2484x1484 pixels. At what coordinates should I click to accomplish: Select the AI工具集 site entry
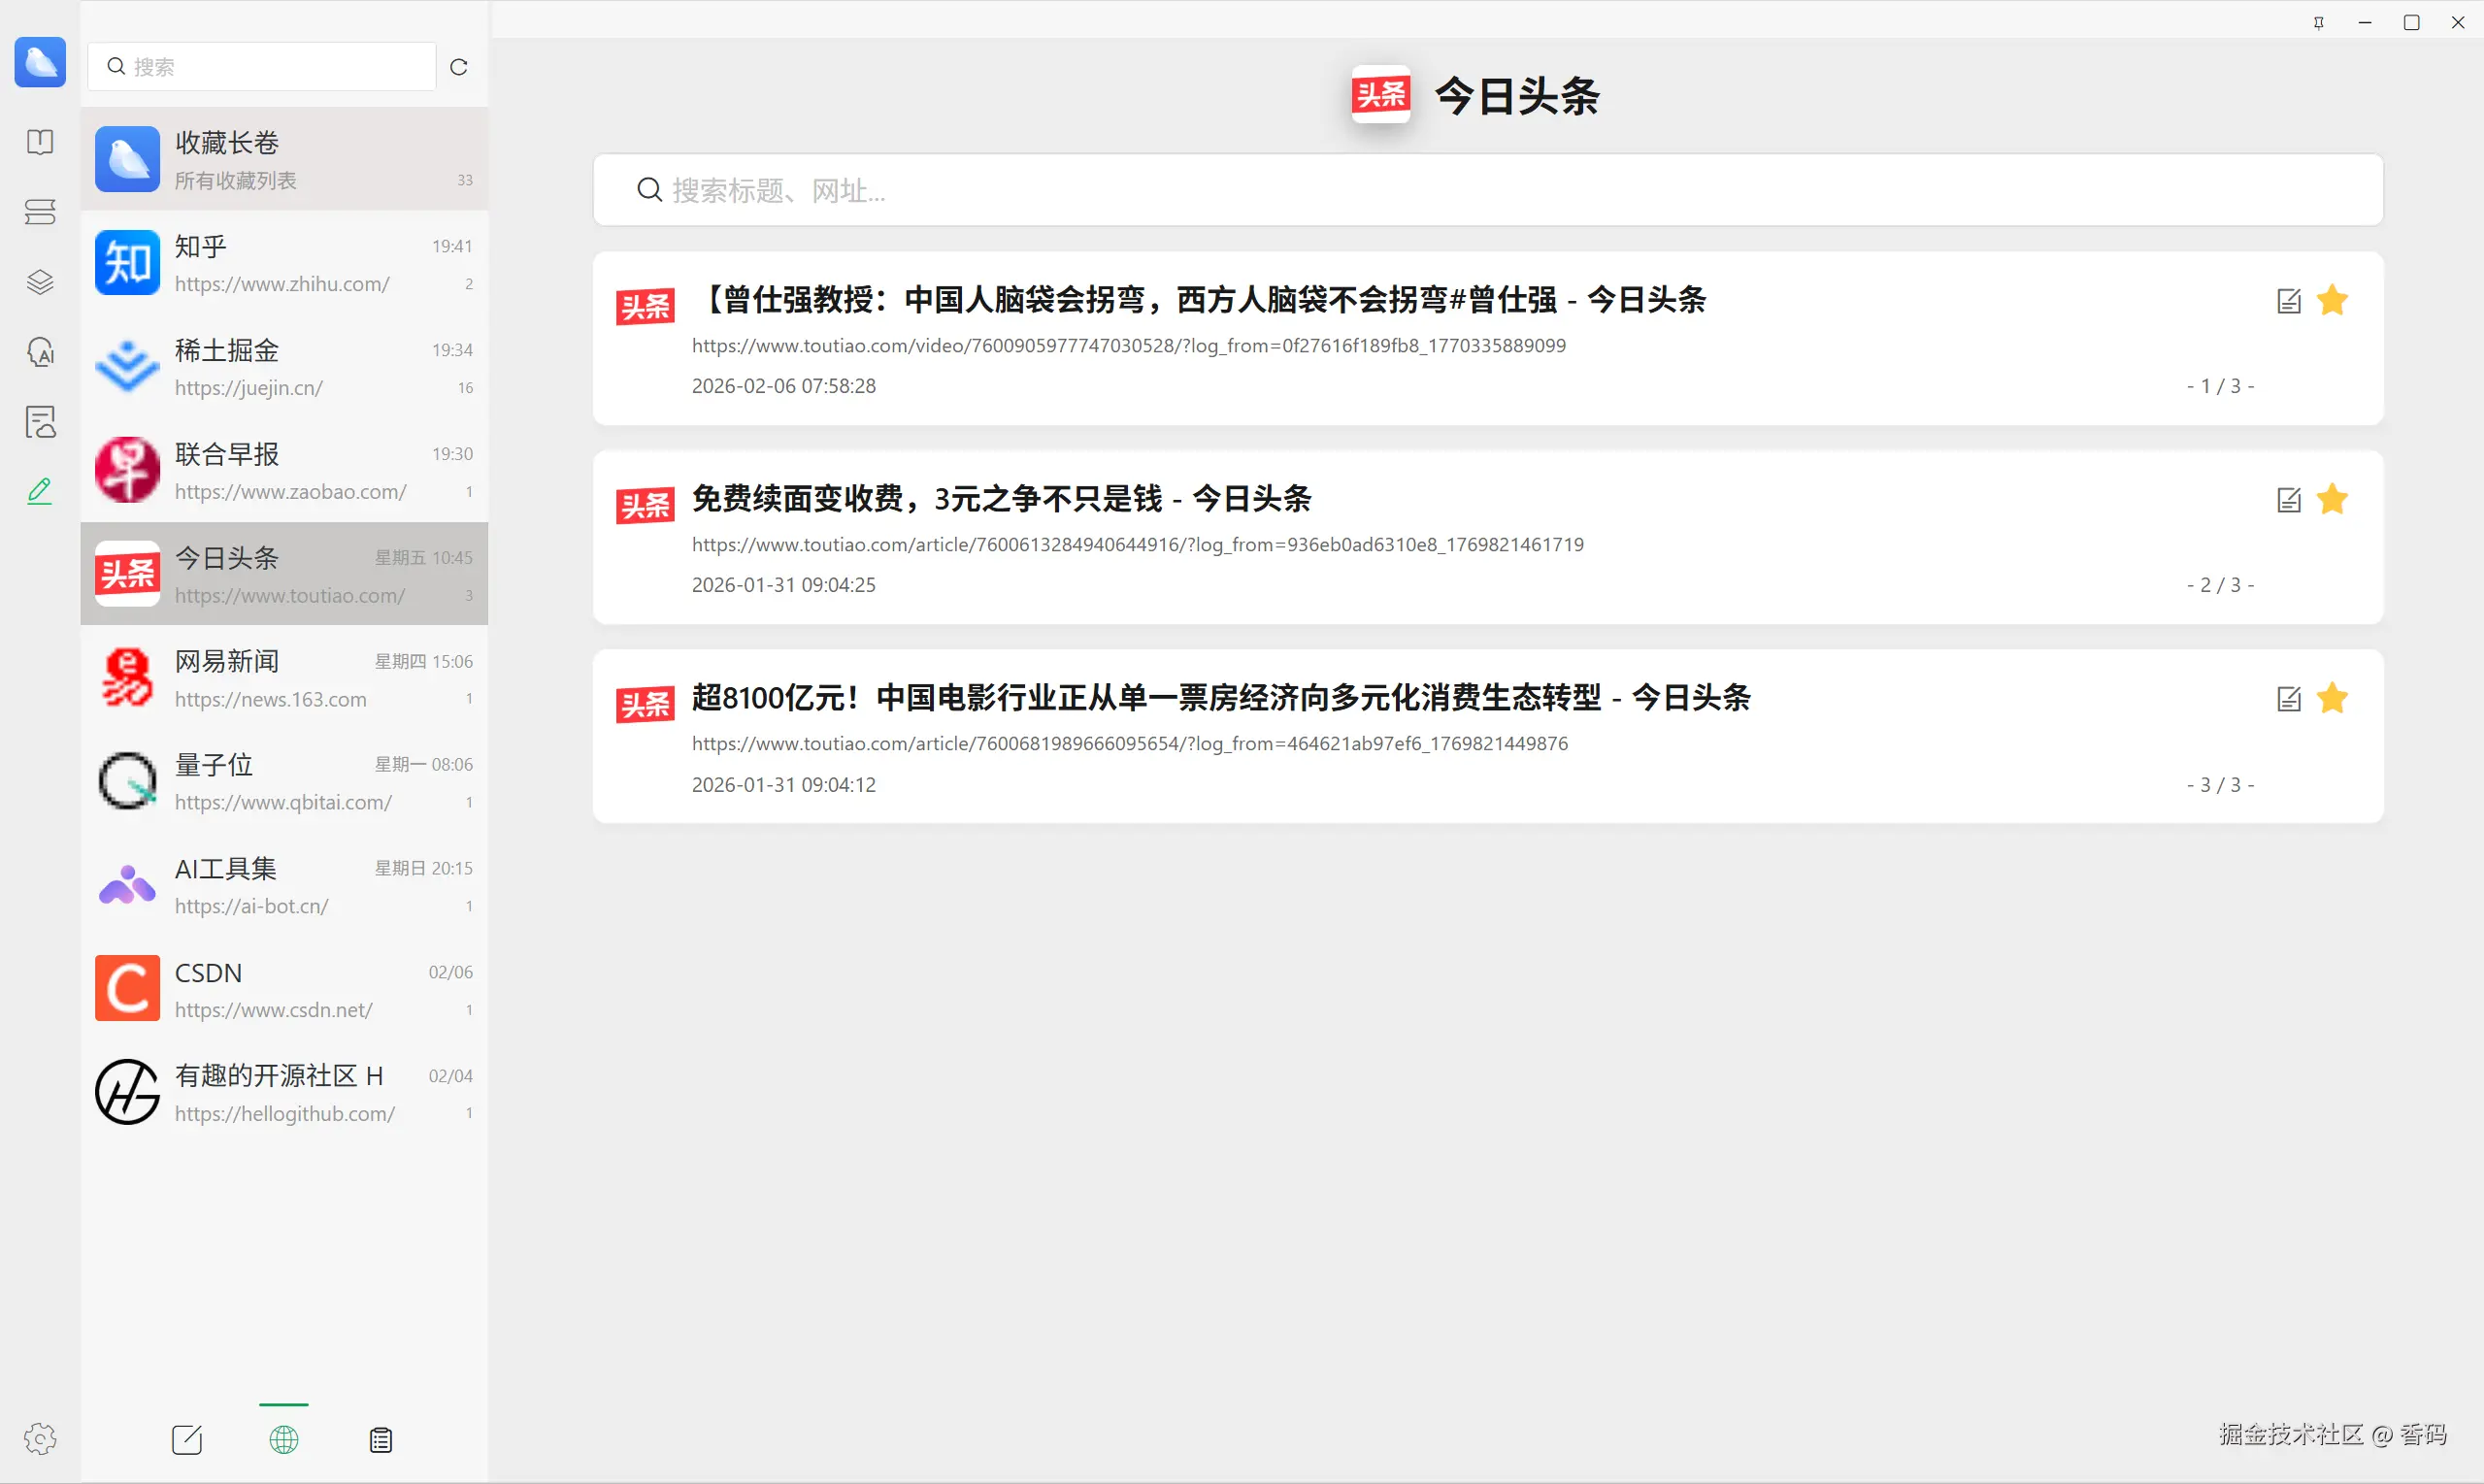click(284, 885)
